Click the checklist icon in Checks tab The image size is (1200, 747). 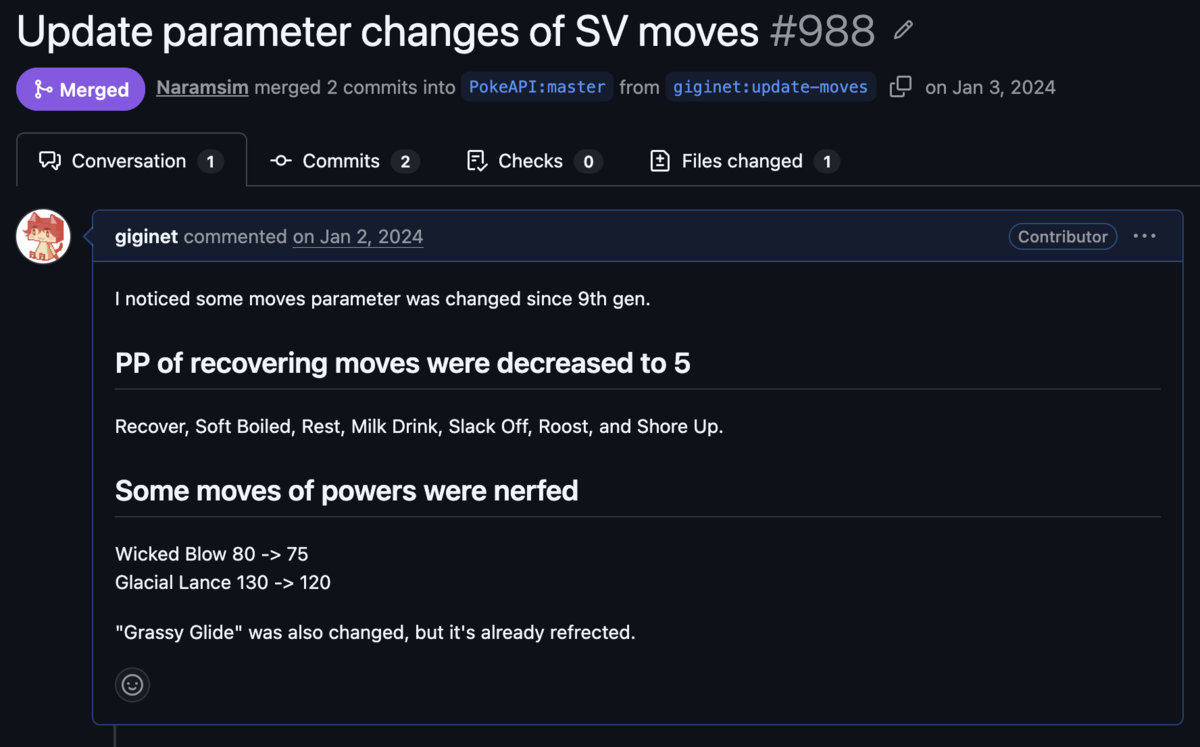click(x=477, y=161)
